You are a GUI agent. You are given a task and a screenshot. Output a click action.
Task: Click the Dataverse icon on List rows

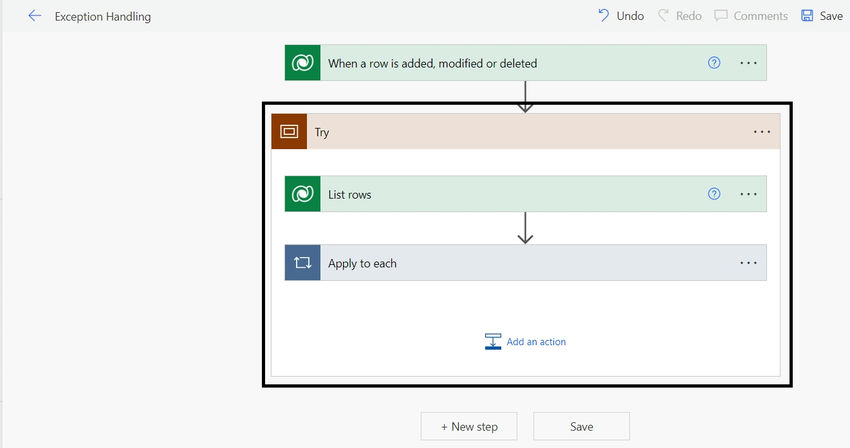click(x=302, y=194)
